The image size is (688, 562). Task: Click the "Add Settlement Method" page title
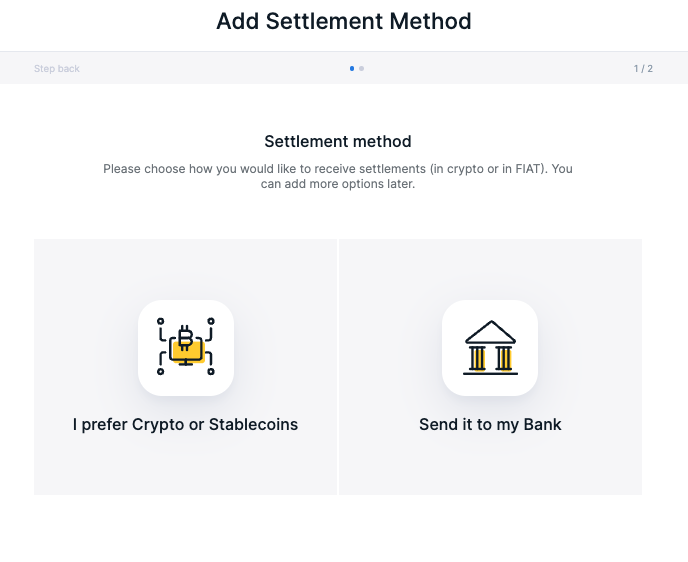[x=344, y=21]
